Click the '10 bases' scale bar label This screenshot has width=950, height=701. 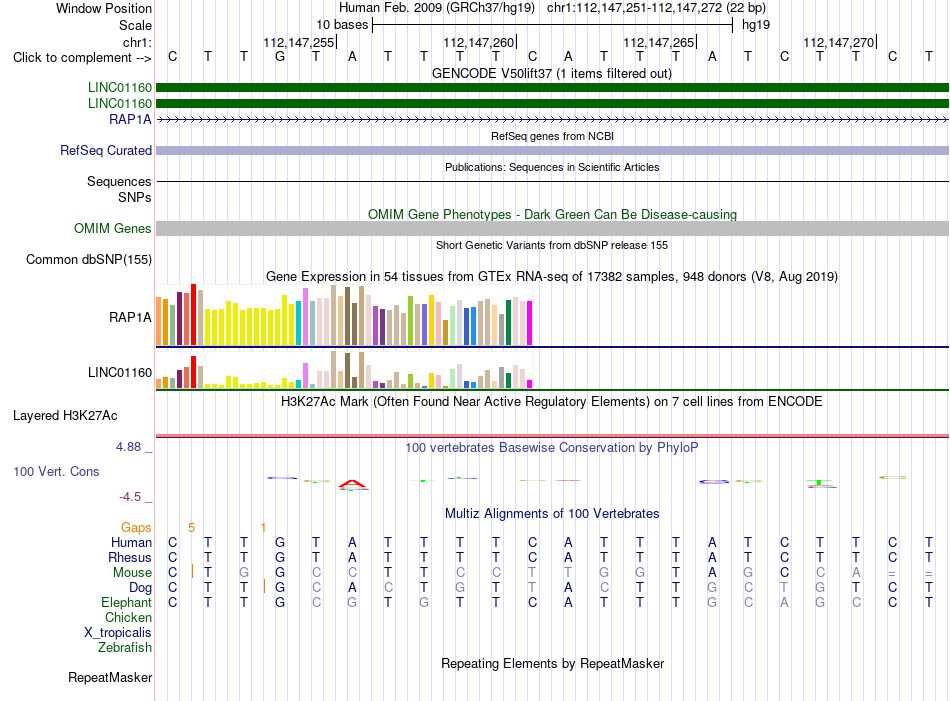tap(342, 25)
